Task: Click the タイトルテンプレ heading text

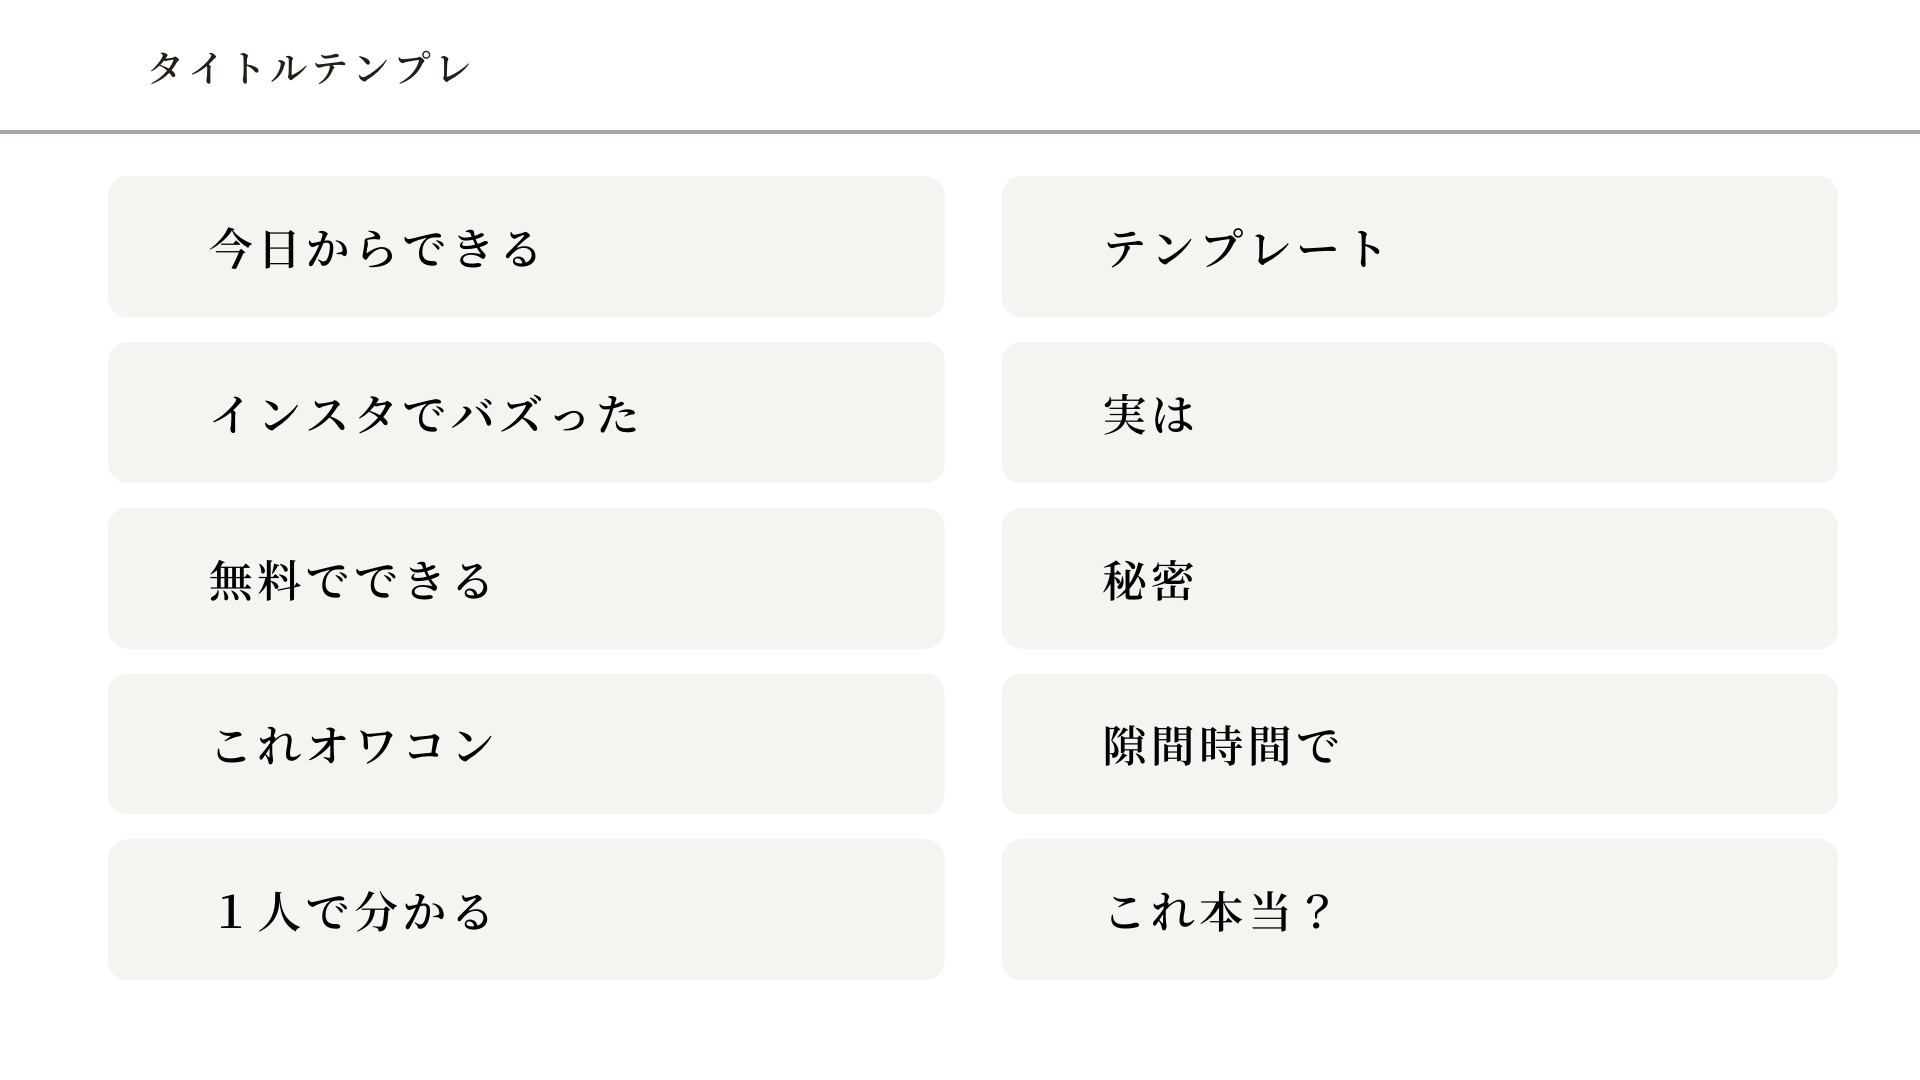Action: 309,68
